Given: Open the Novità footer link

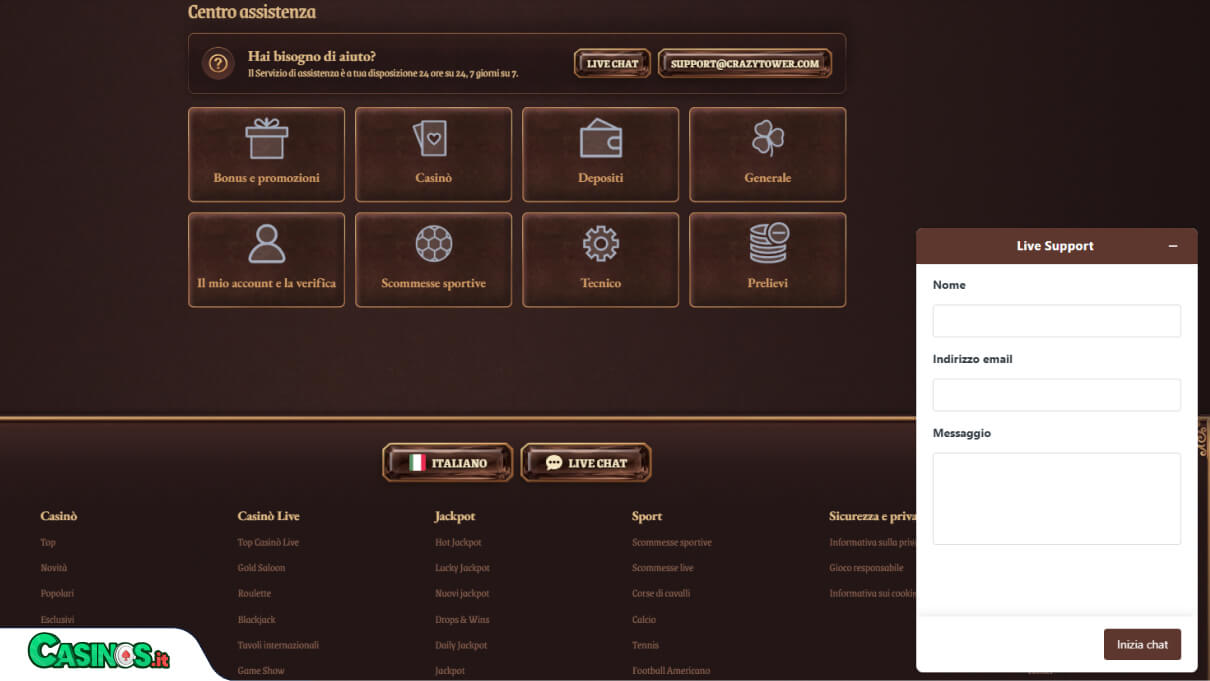Looking at the screenshot, I should [54, 568].
